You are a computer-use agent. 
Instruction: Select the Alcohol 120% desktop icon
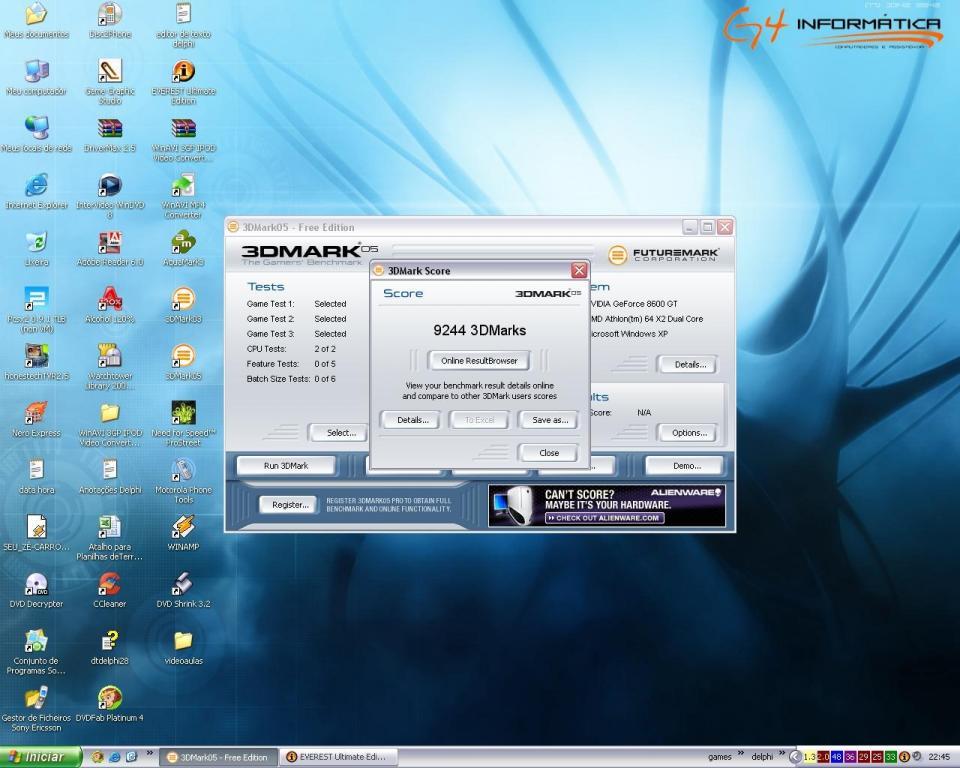tap(110, 306)
